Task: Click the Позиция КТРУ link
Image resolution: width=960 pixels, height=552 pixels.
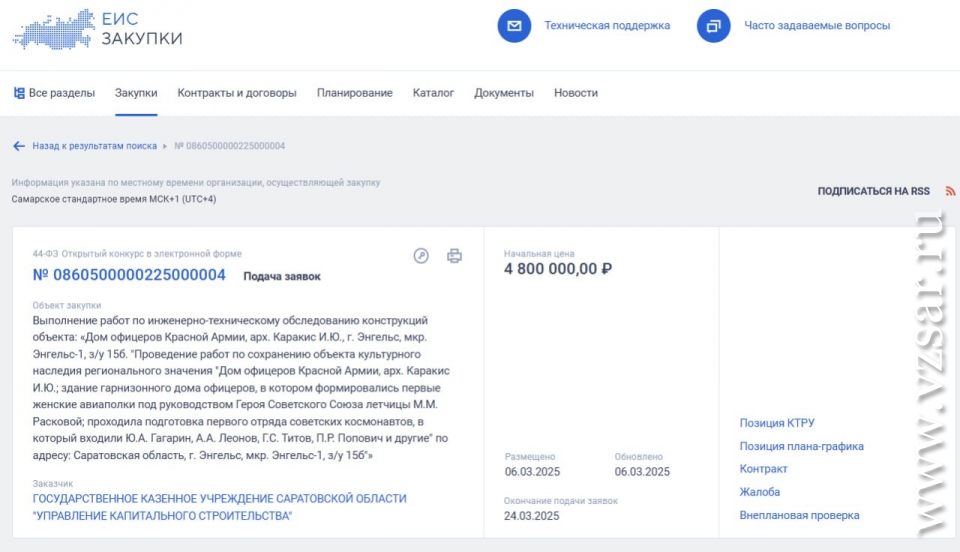Action: coord(776,423)
